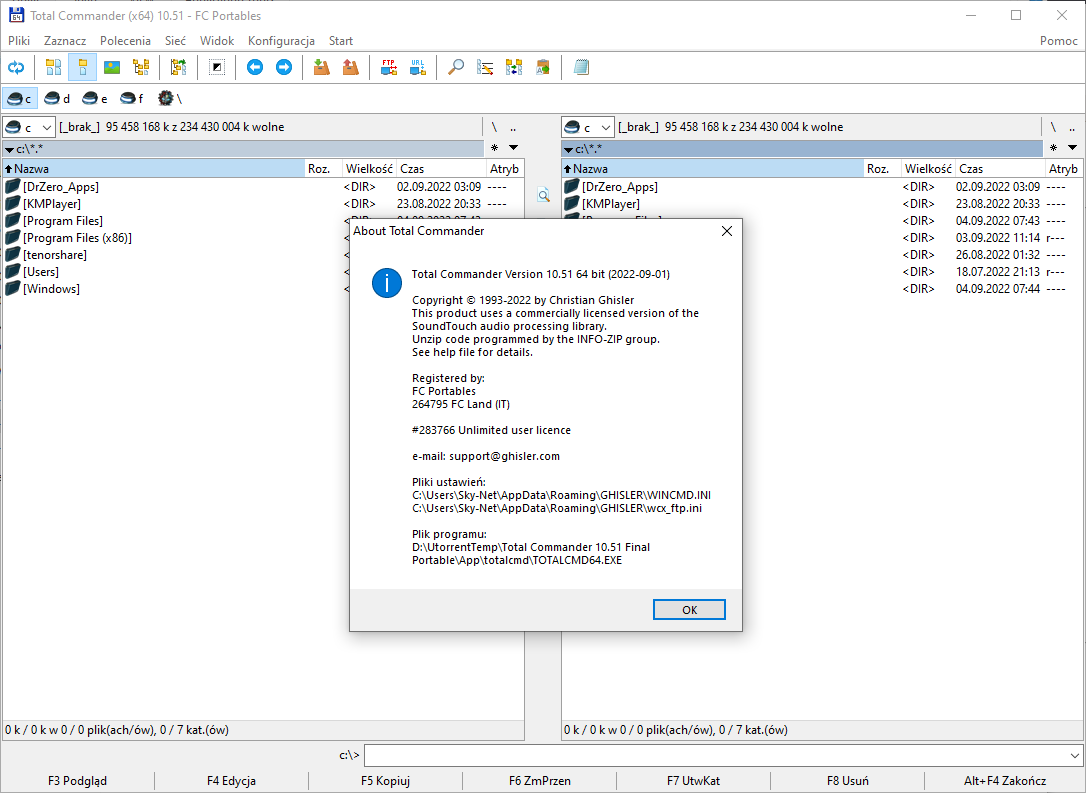Select [Program Files (x86)] in left panel

[78, 238]
